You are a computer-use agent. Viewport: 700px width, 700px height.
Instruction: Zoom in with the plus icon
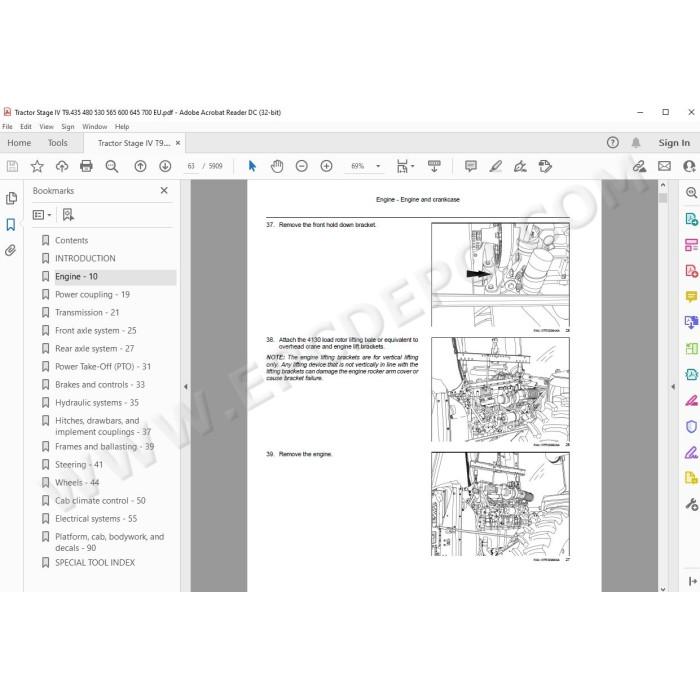point(326,167)
